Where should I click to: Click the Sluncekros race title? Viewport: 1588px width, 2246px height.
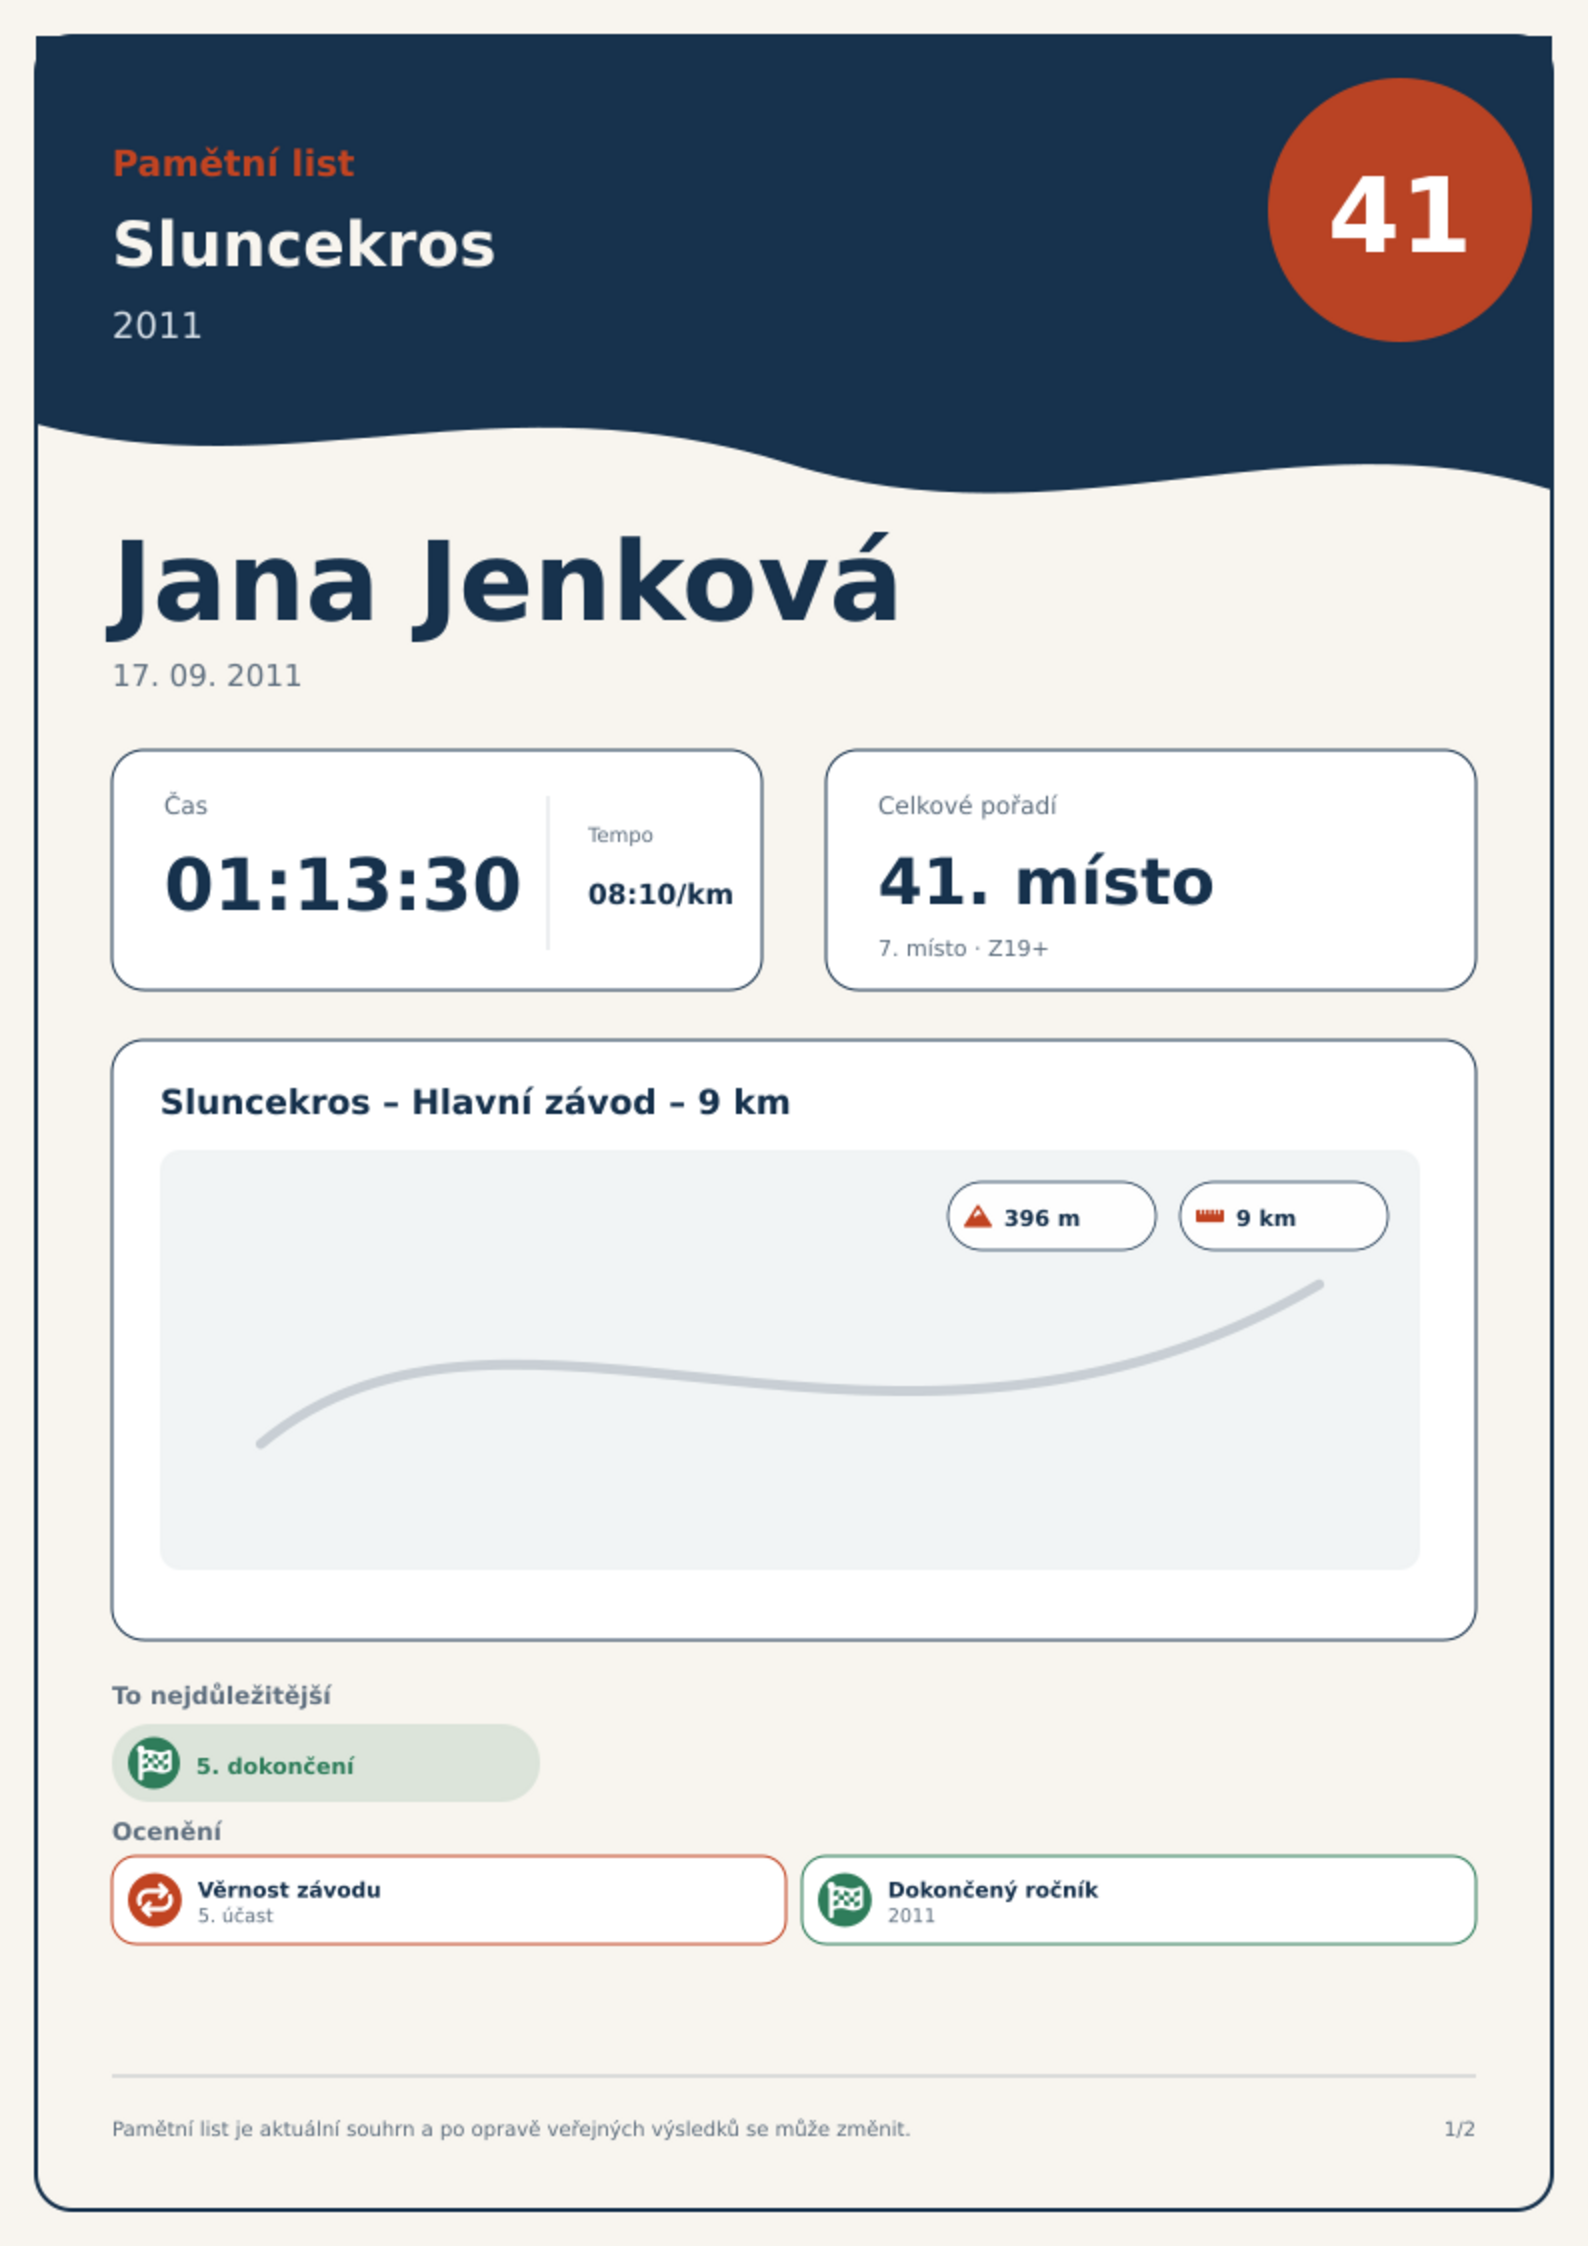(303, 245)
